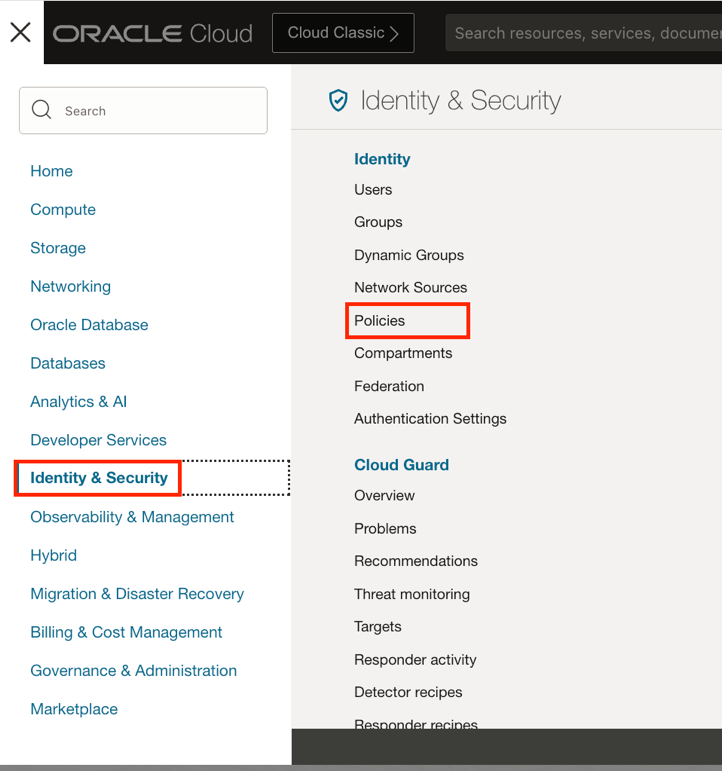Open the Users page
This screenshot has height=771, width=722.
click(x=373, y=190)
